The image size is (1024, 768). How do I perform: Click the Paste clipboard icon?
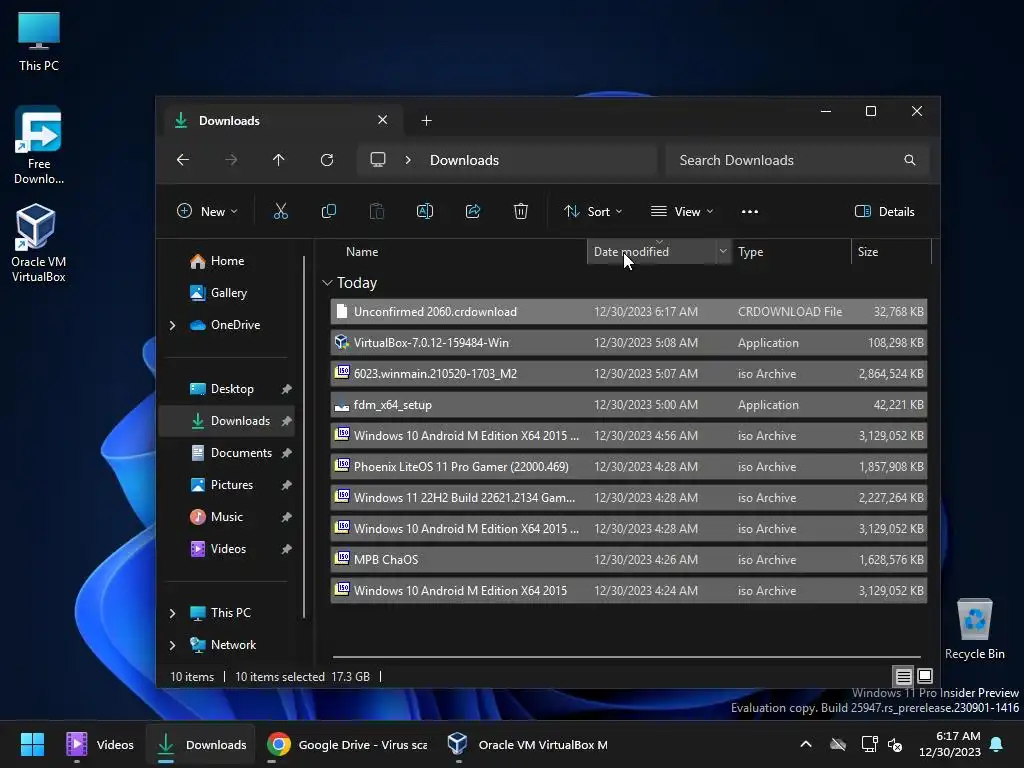(x=377, y=211)
